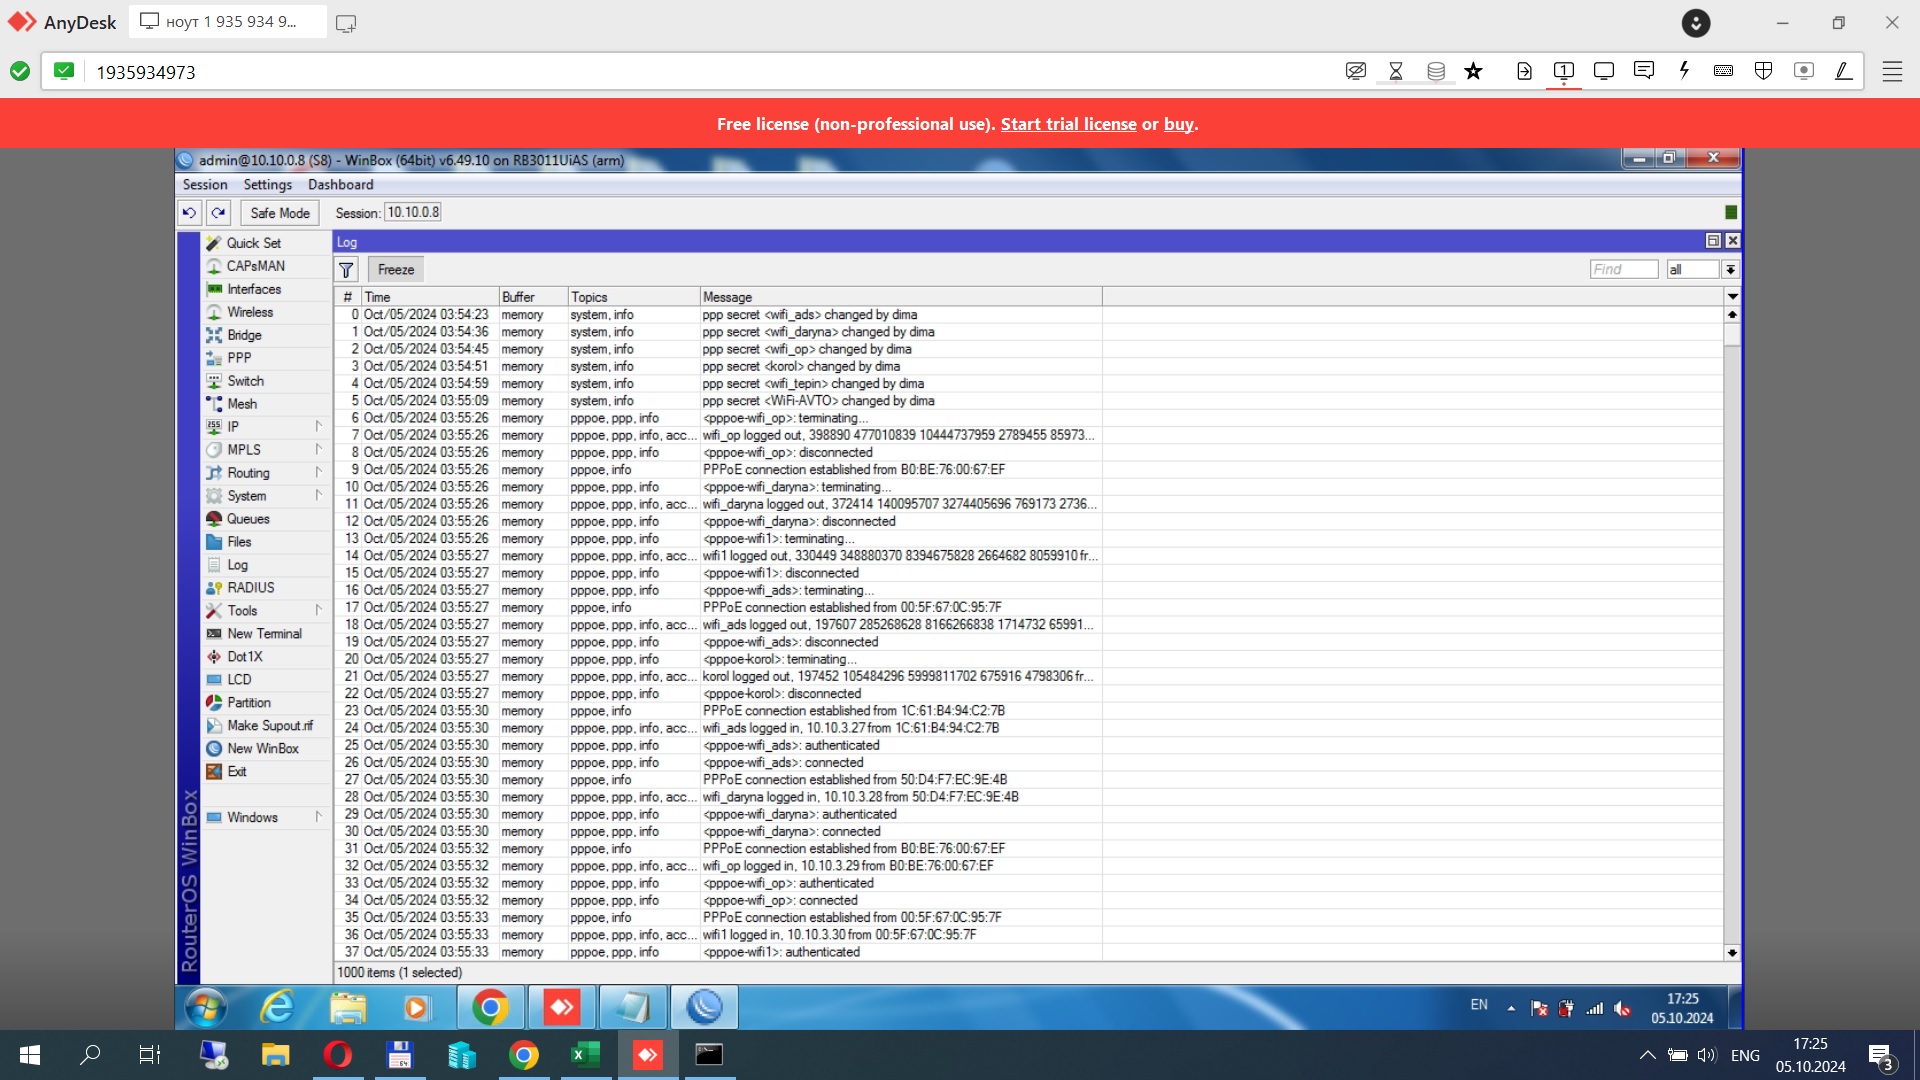
Task: Open AnyDesk chat icon in toolbar
Action: tap(1643, 71)
